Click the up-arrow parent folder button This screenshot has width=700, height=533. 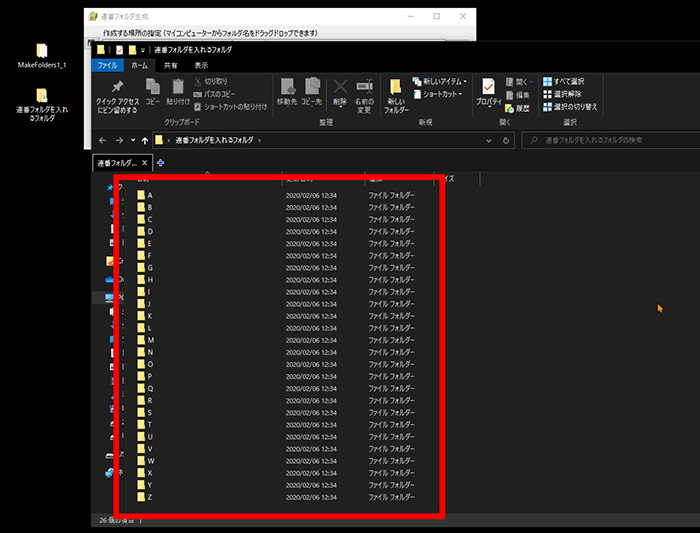(145, 140)
